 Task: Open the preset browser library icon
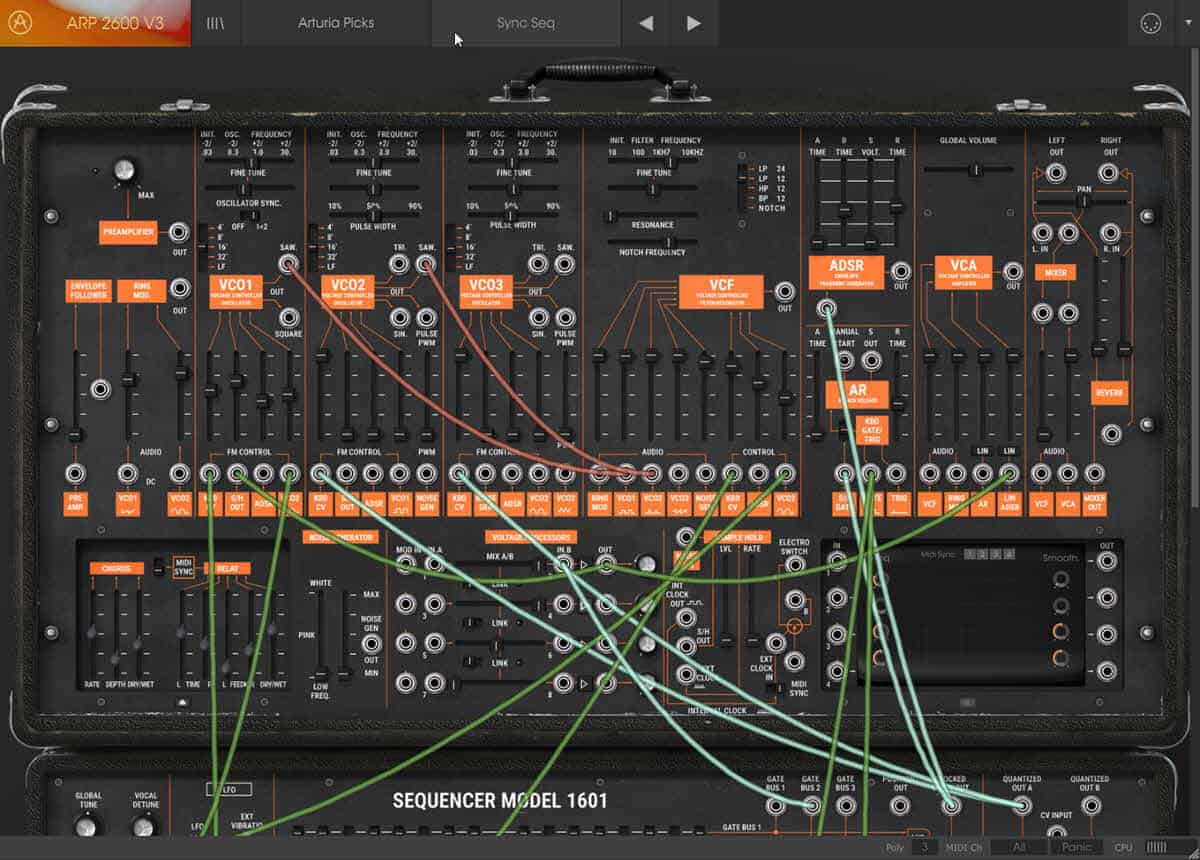(215, 23)
